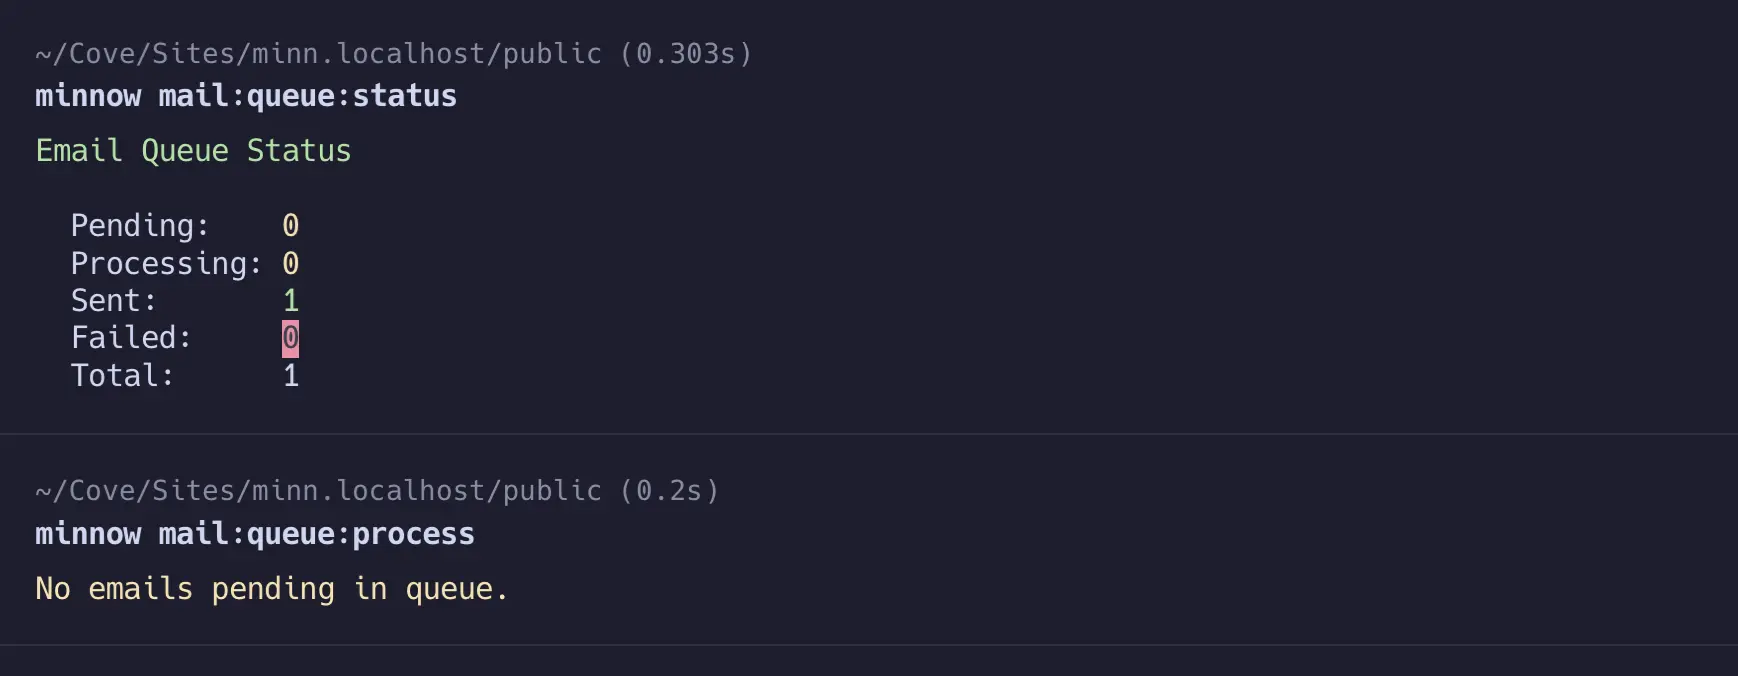This screenshot has height=676, width=1738.
Task: Click the pink highlighted Failed count
Action: click(x=290, y=338)
